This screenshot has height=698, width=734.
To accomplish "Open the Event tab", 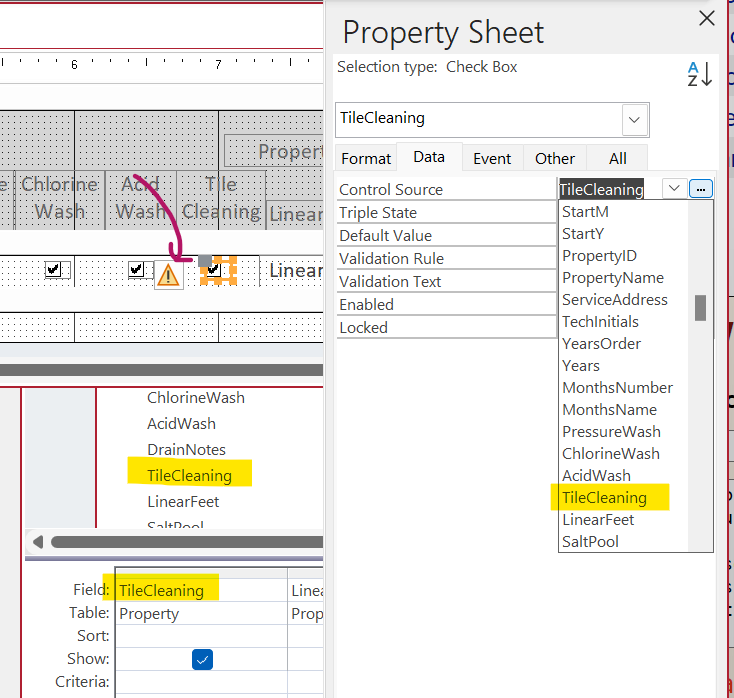I will click(492, 158).
